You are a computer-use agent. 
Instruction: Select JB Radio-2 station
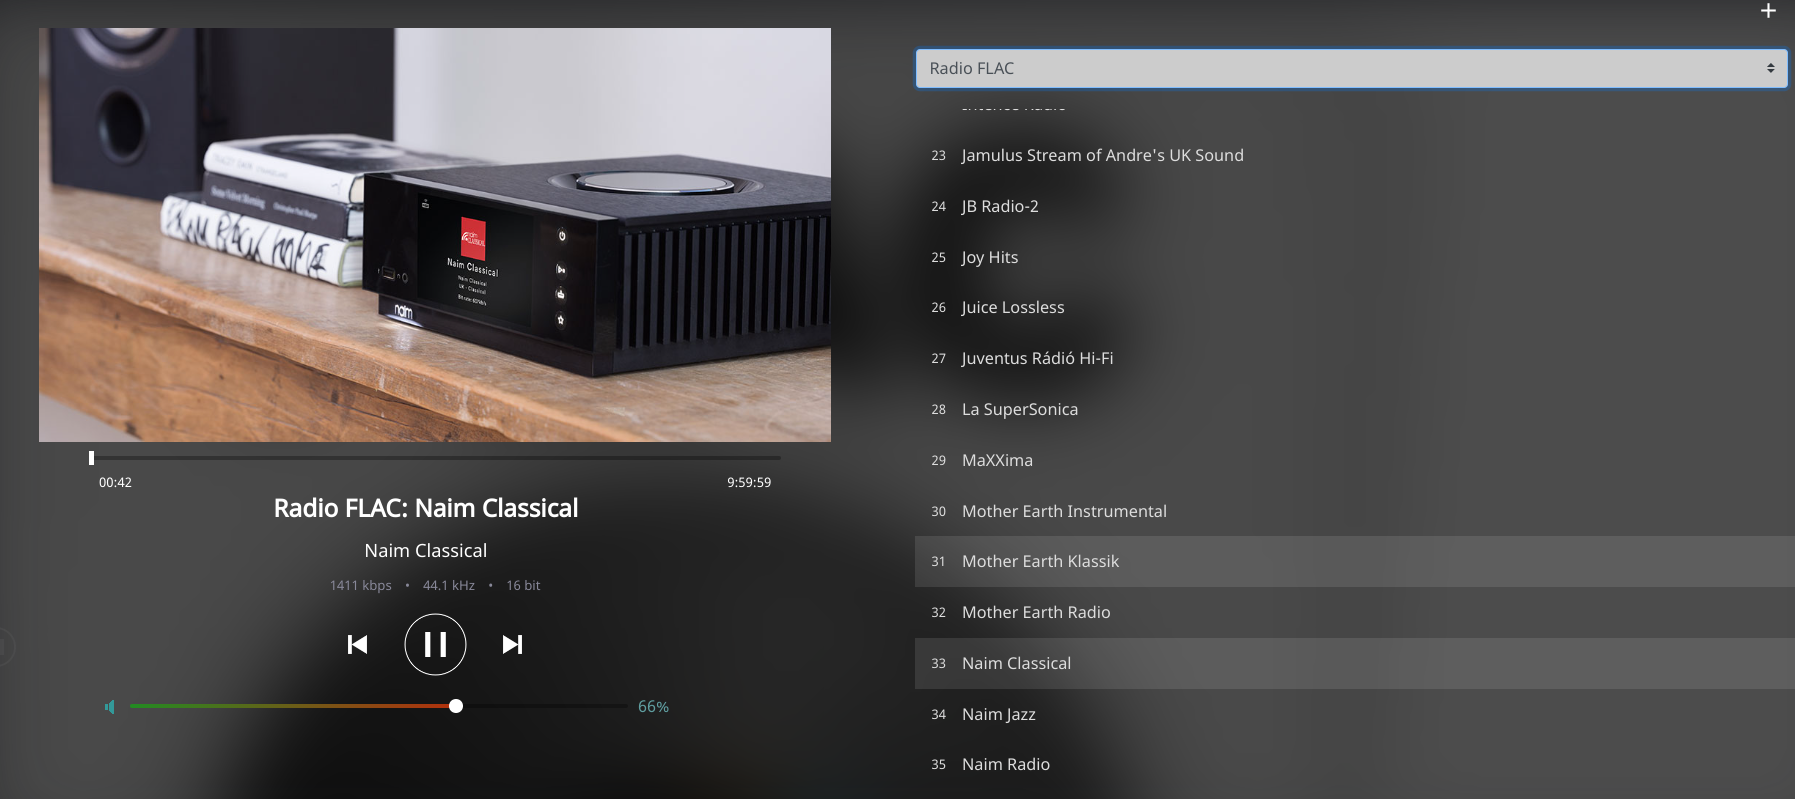pyautogui.click(x=1355, y=206)
